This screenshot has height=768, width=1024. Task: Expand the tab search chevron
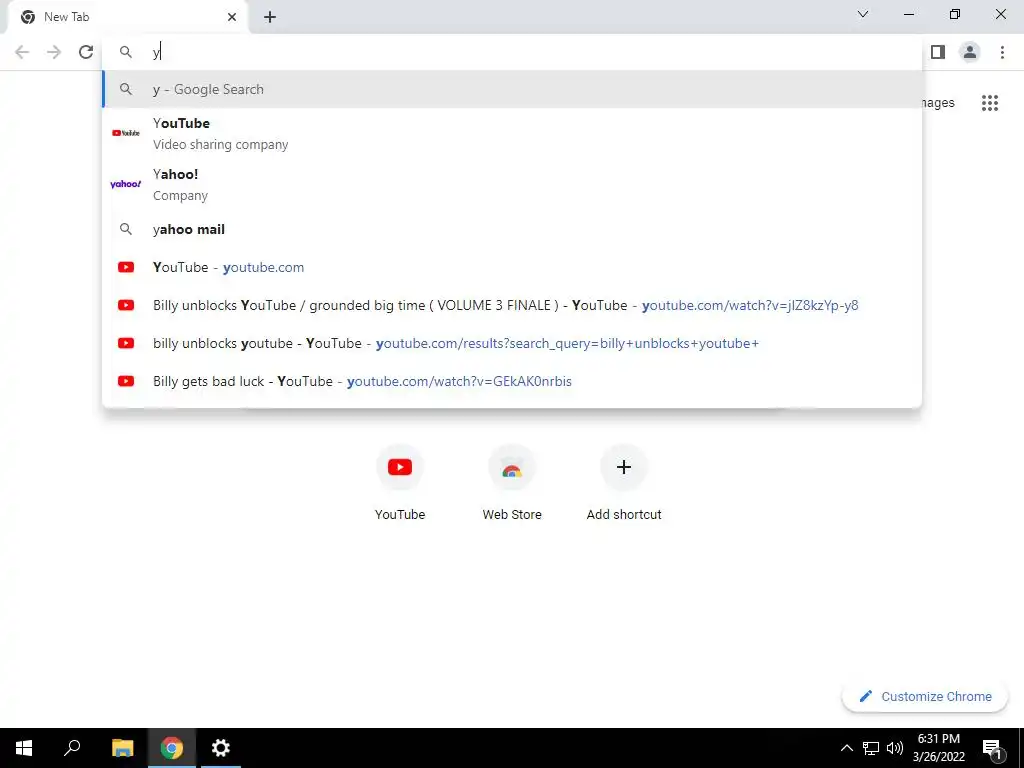click(863, 14)
